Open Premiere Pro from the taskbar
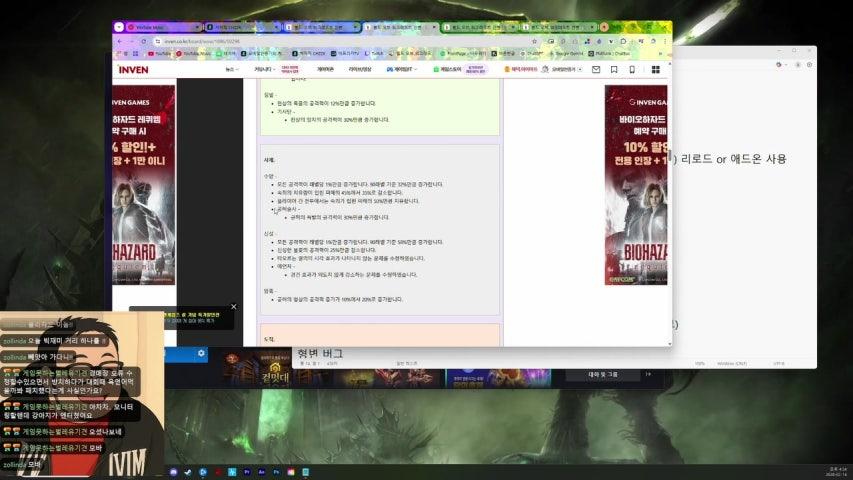 click(x=246, y=471)
